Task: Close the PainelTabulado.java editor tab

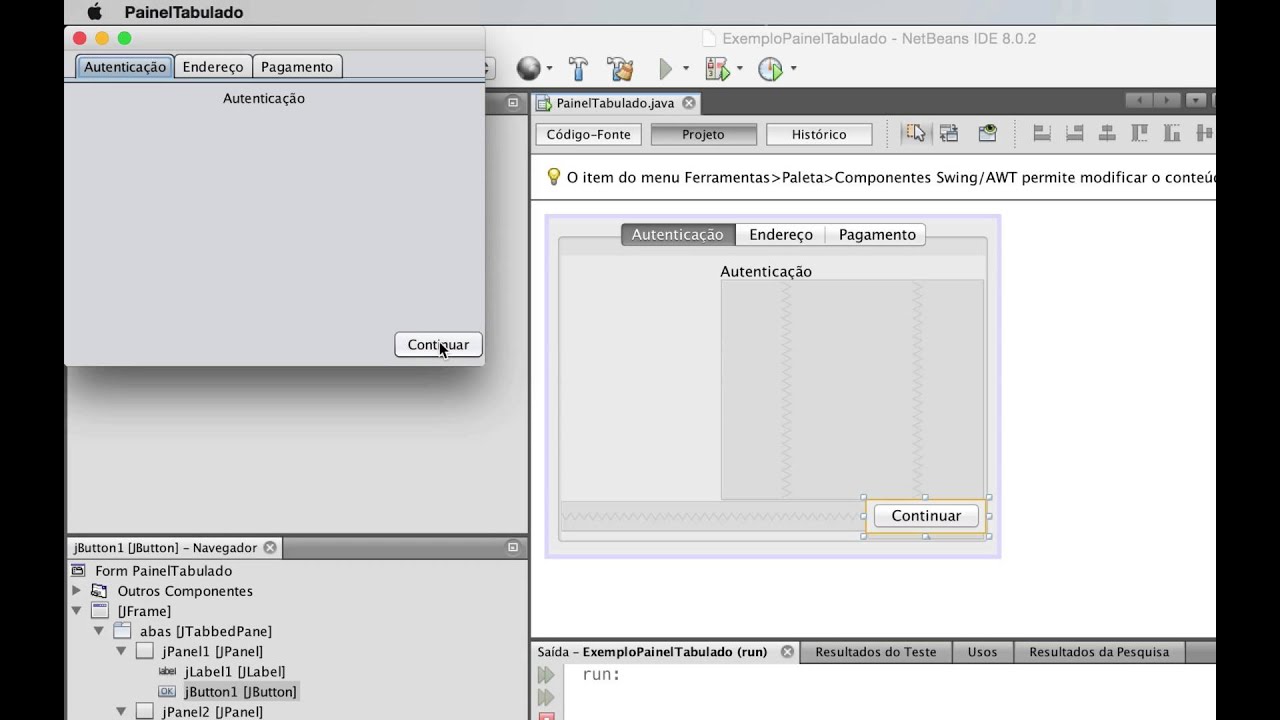Action: tap(689, 103)
